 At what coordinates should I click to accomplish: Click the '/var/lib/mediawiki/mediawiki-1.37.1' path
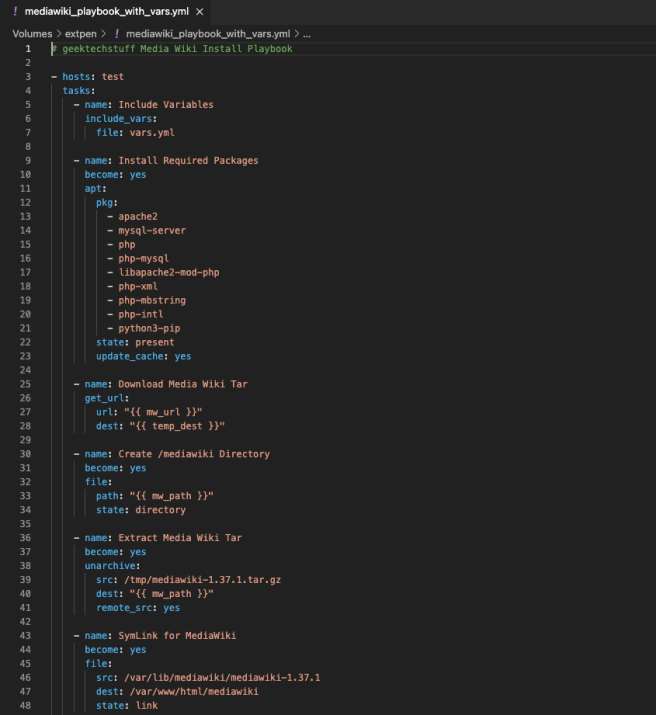[222, 678]
